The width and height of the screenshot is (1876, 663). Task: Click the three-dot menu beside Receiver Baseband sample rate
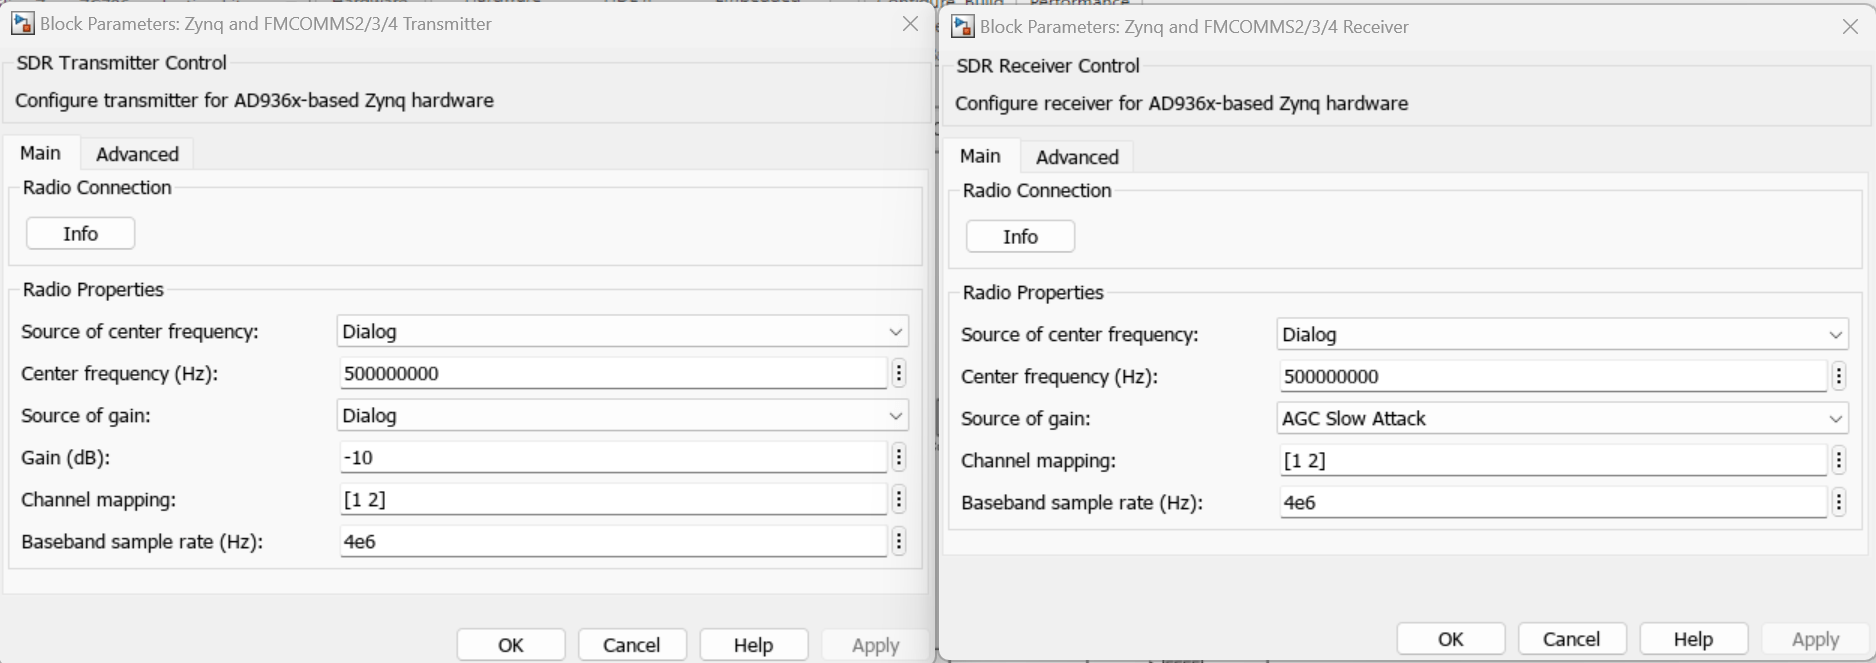(1838, 503)
